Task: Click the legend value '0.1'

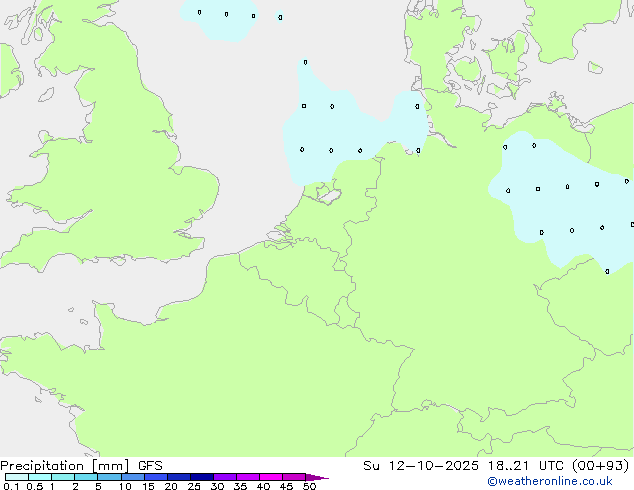Action: [11, 486]
